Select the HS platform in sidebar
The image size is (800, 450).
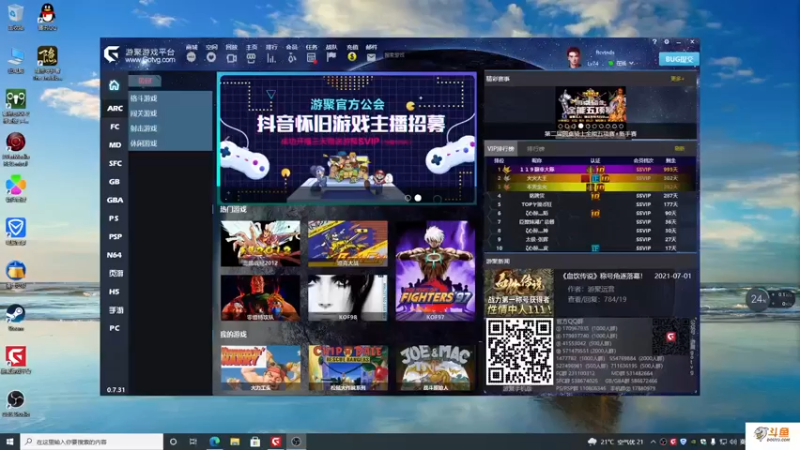tap(114, 292)
